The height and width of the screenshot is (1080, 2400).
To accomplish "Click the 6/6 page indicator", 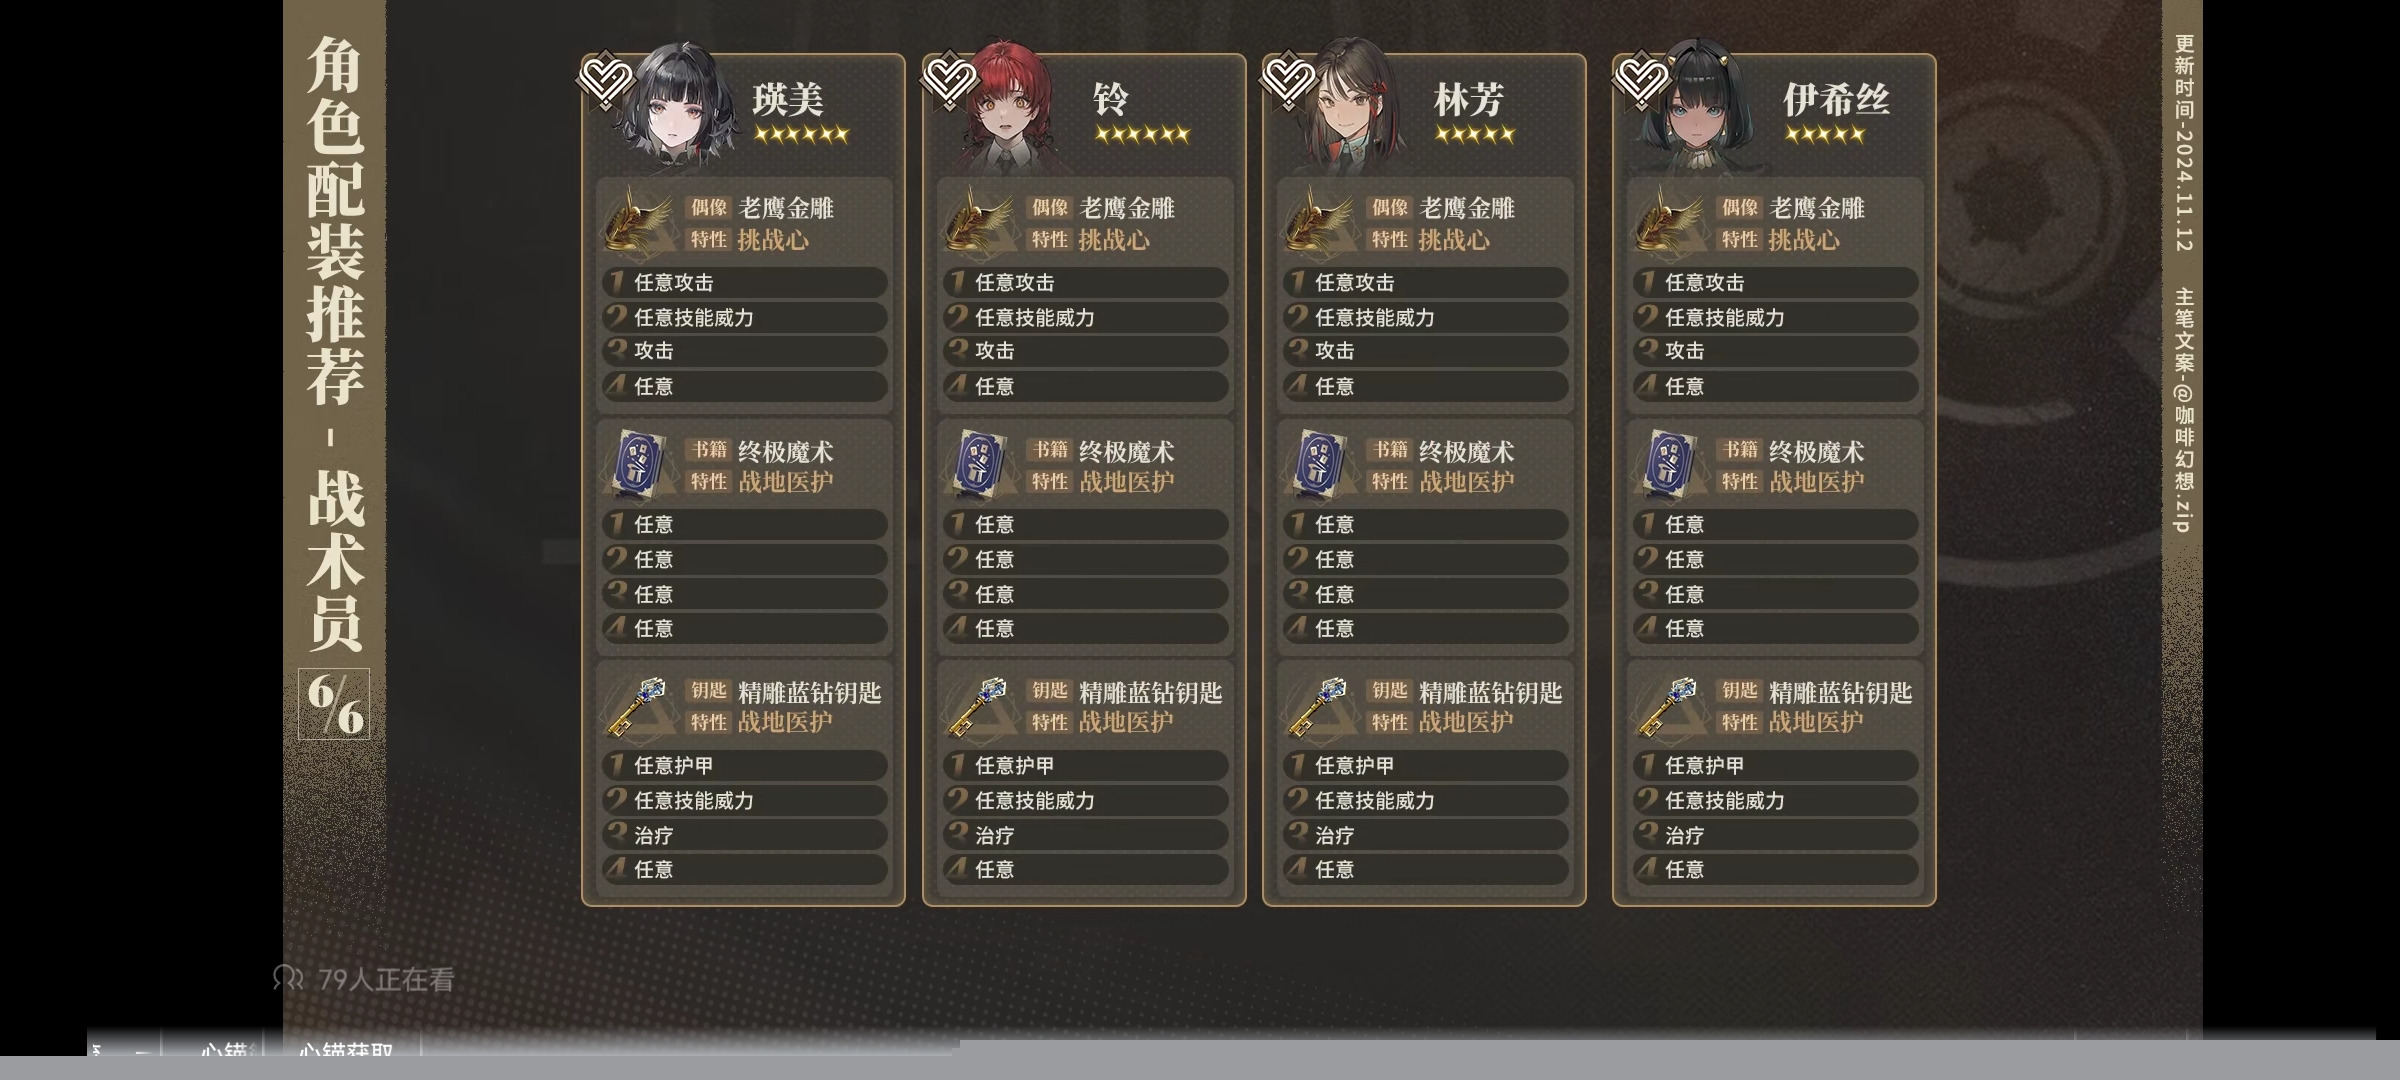I will tap(334, 704).
